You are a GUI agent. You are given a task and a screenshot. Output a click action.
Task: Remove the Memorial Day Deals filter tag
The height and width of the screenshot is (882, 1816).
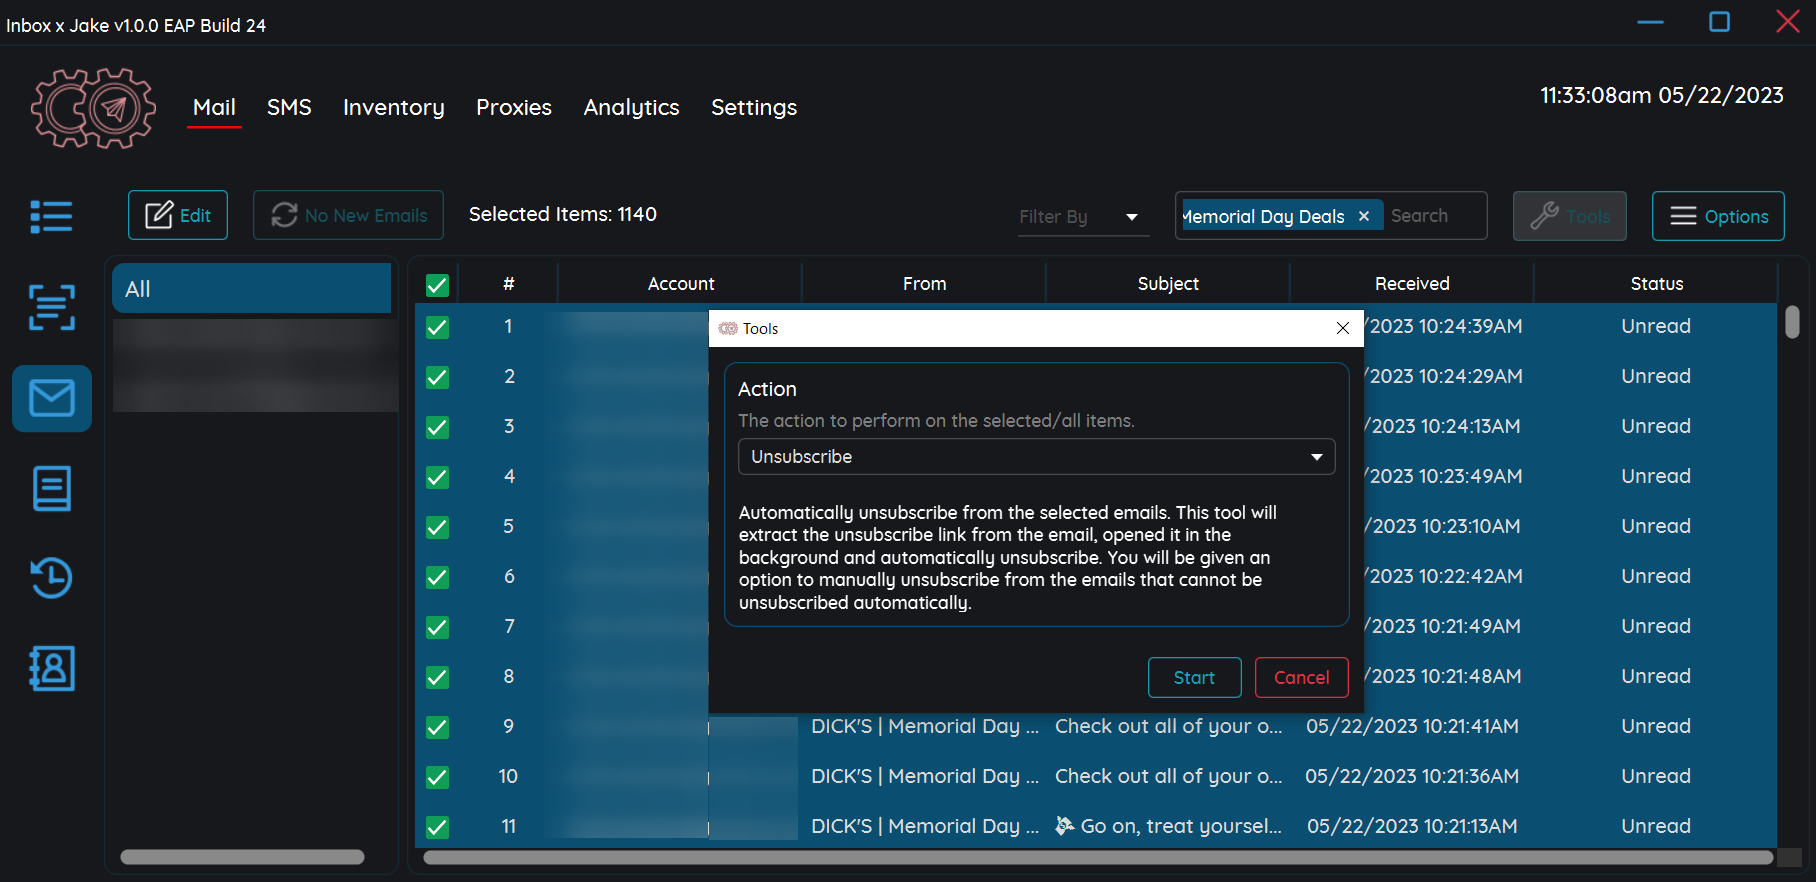tap(1363, 216)
